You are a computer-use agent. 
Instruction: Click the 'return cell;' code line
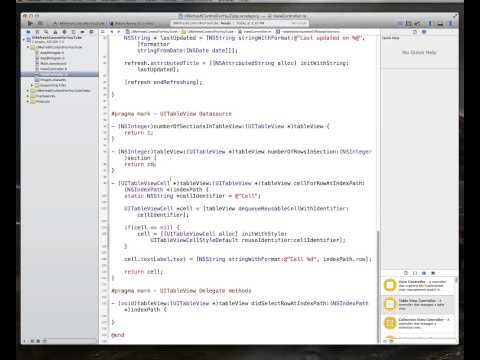143,272
